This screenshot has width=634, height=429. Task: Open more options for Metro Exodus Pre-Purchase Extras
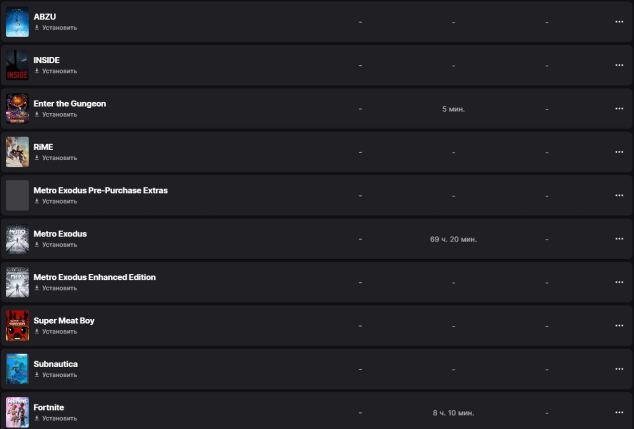619,195
